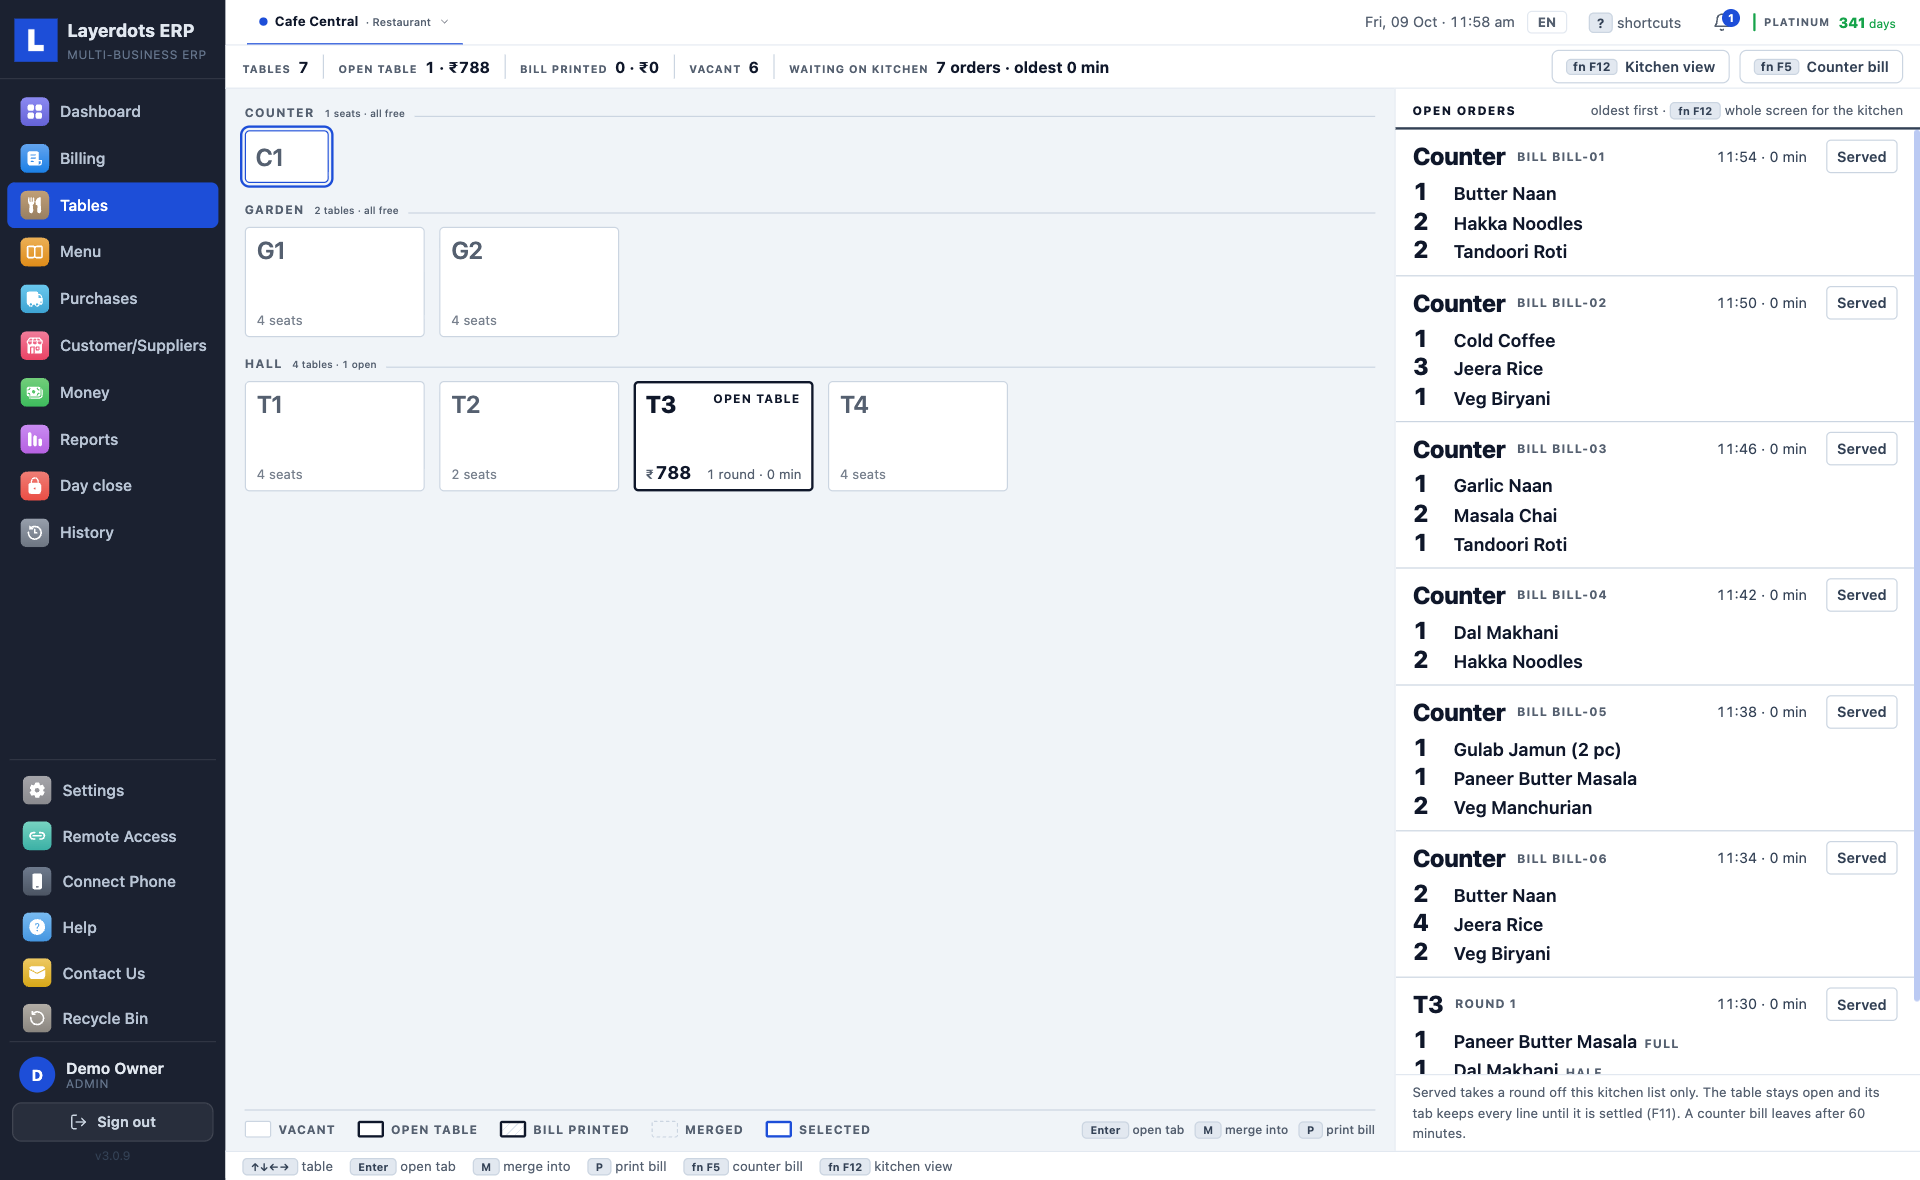Click the Money icon
This screenshot has height=1180, width=1920.
pyautogui.click(x=35, y=392)
